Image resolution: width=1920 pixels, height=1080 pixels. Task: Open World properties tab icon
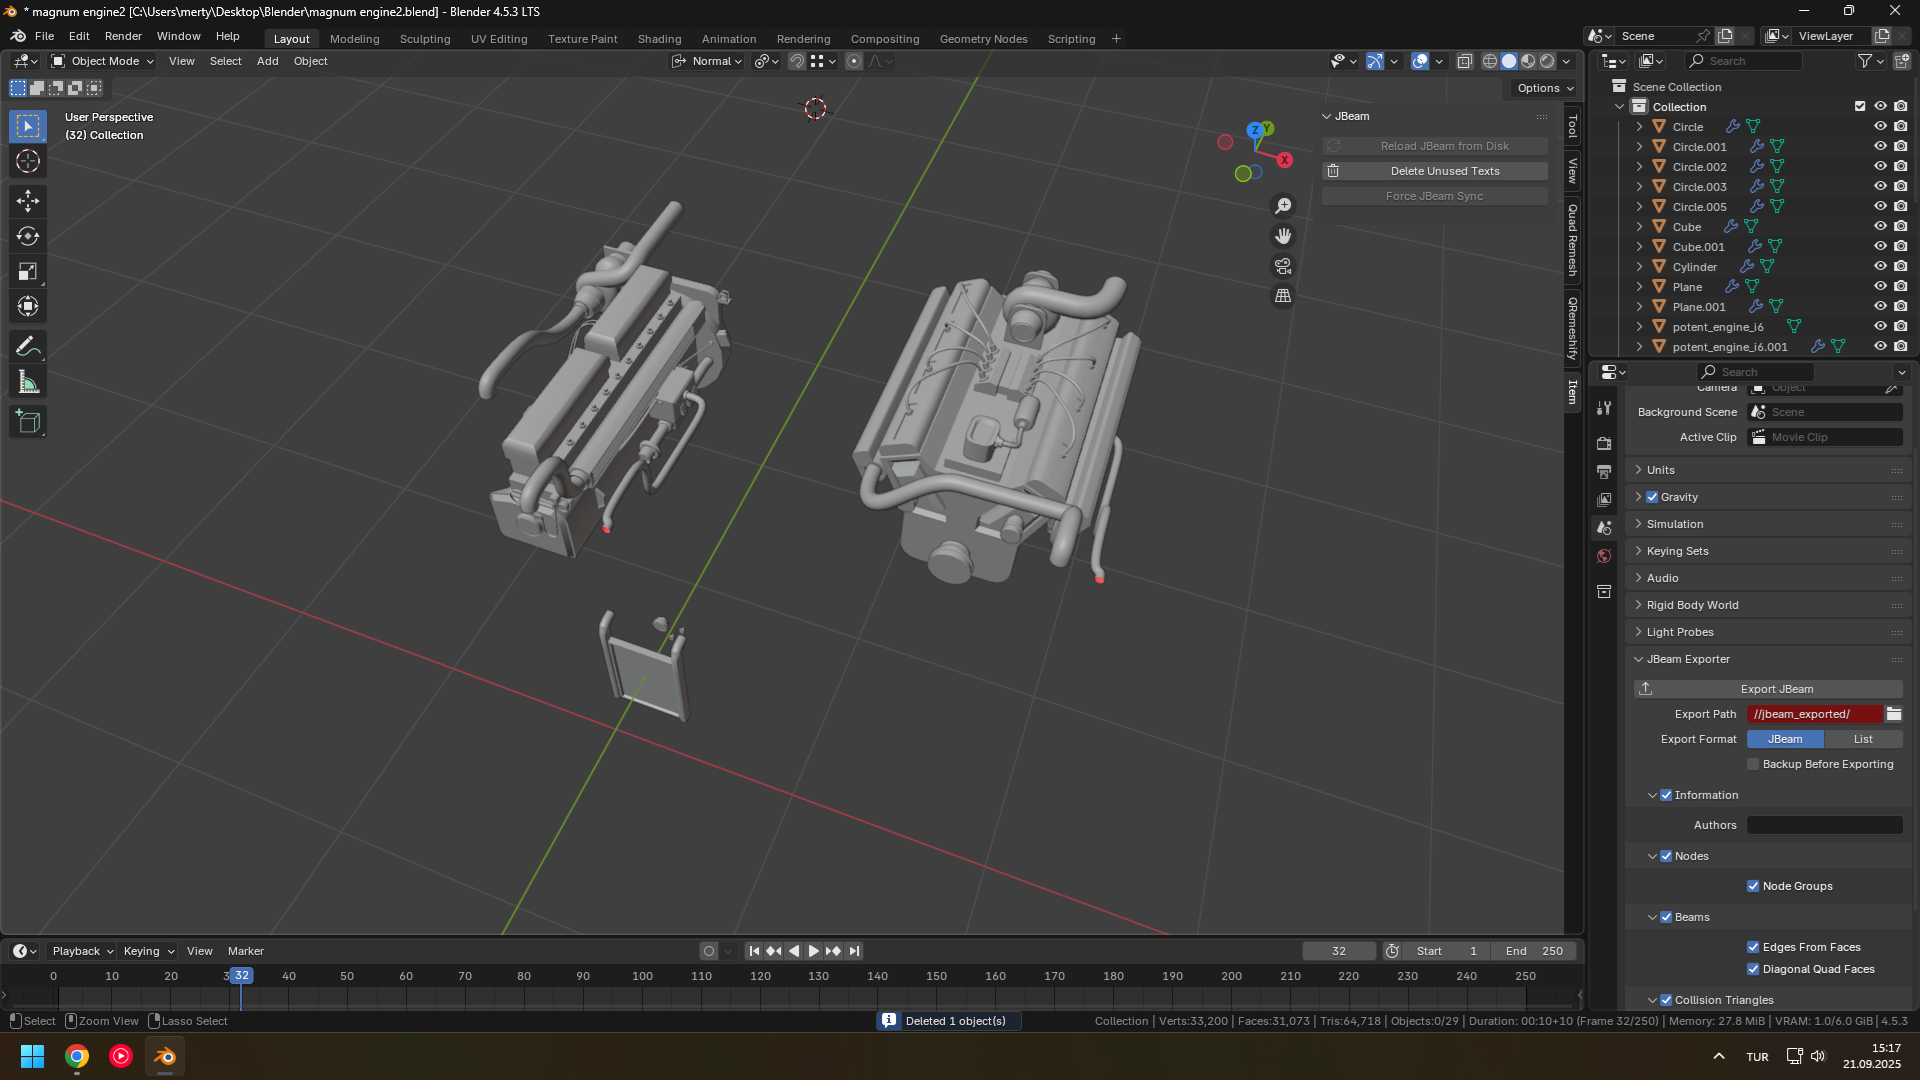(x=1604, y=556)
